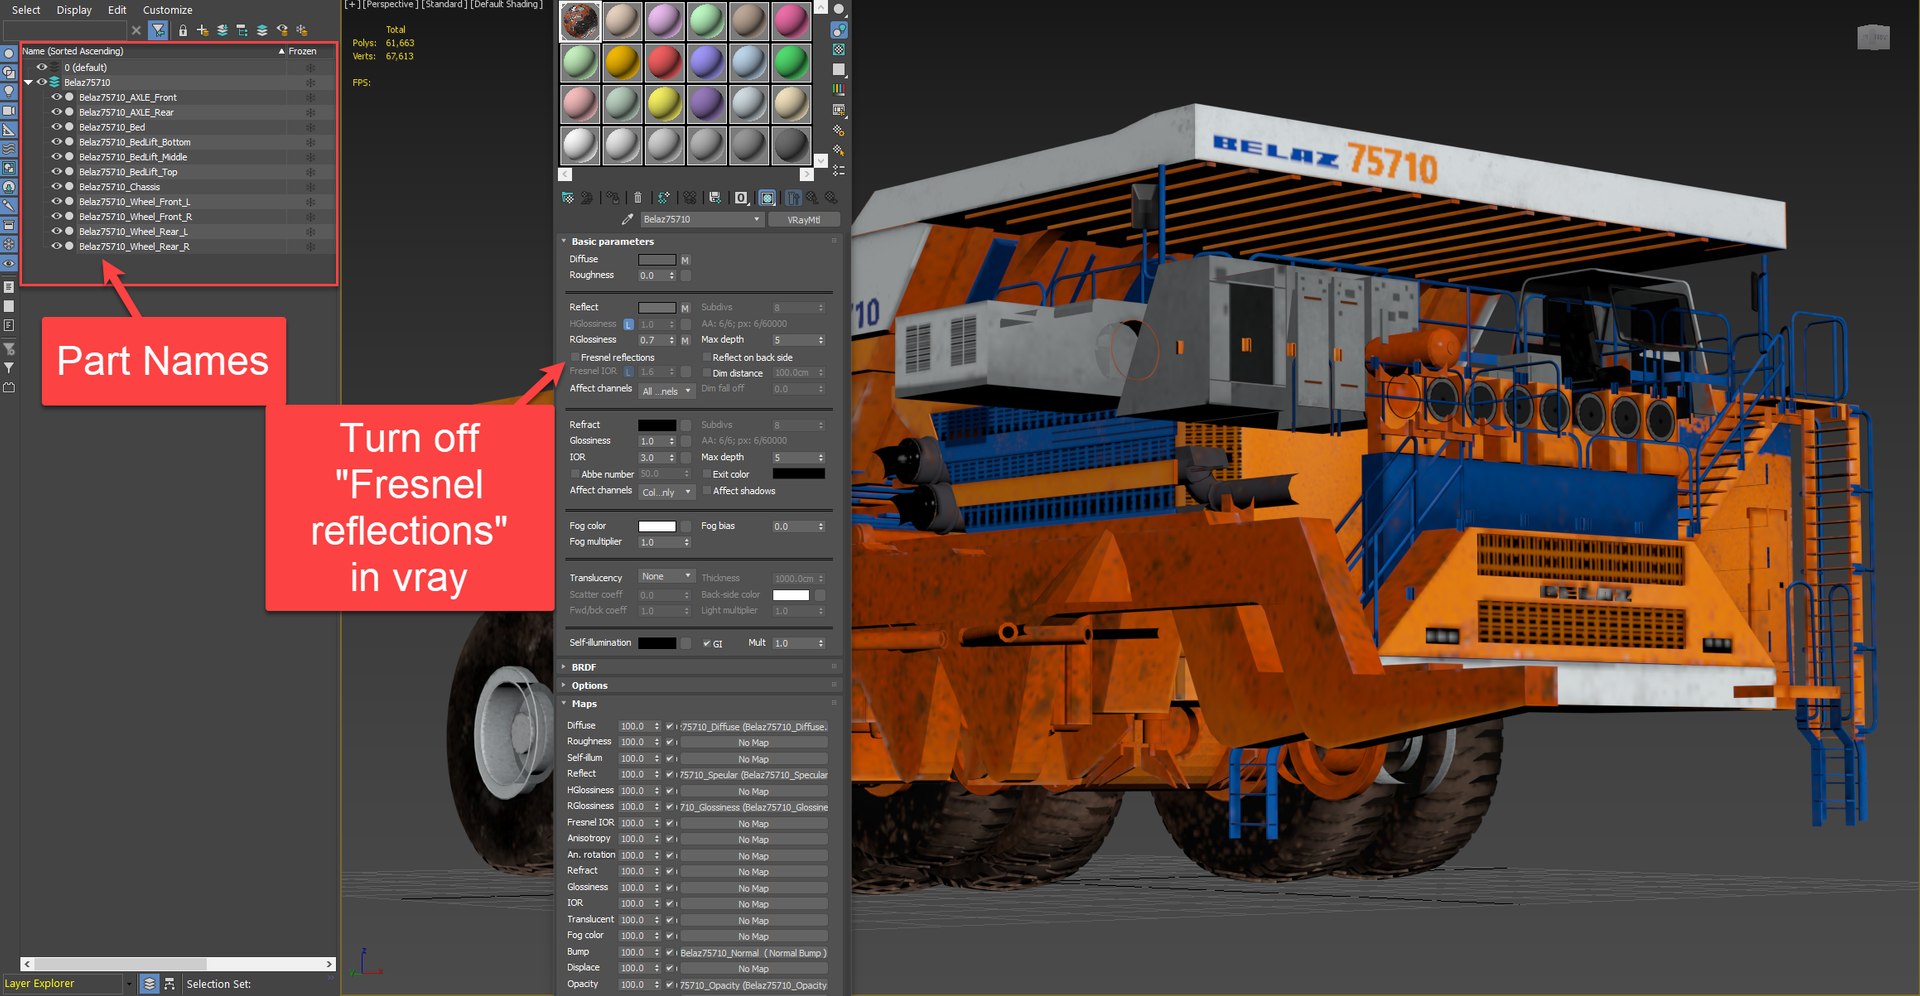Click Display Cameras filter icon

(x=9, y=111)
